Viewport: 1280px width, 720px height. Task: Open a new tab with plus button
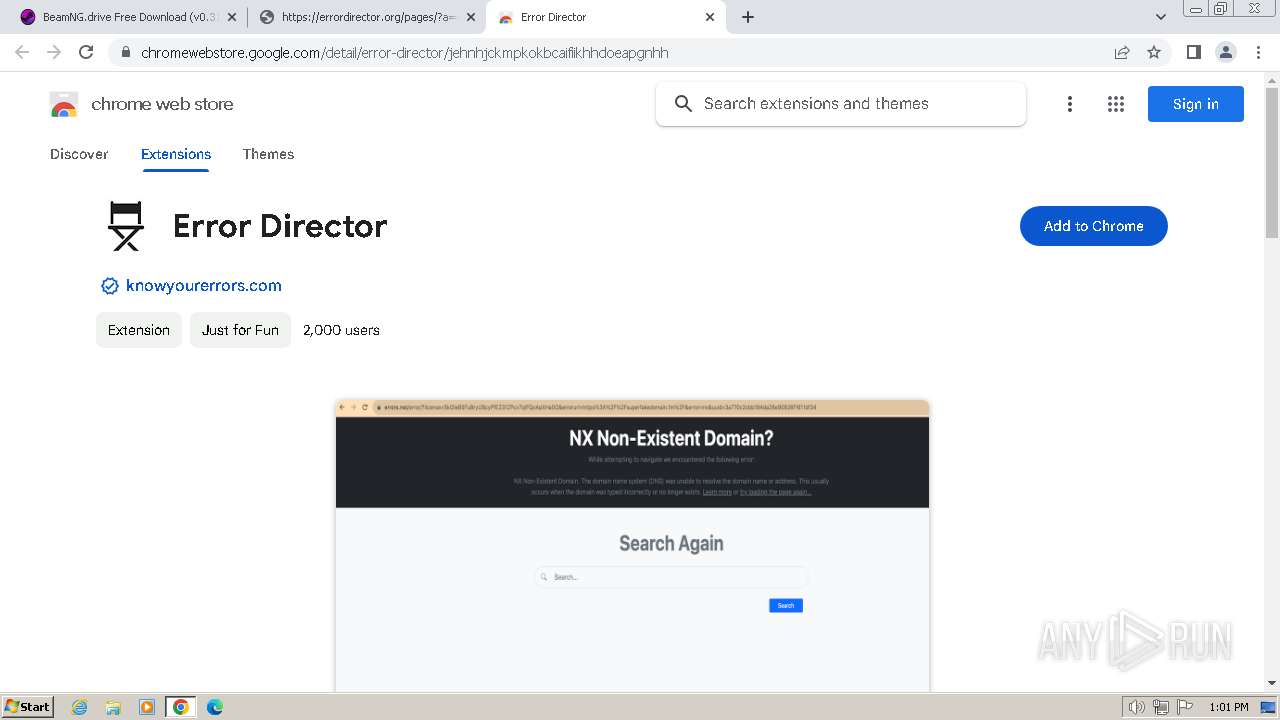pyautogui.click(x=748, y=17)
